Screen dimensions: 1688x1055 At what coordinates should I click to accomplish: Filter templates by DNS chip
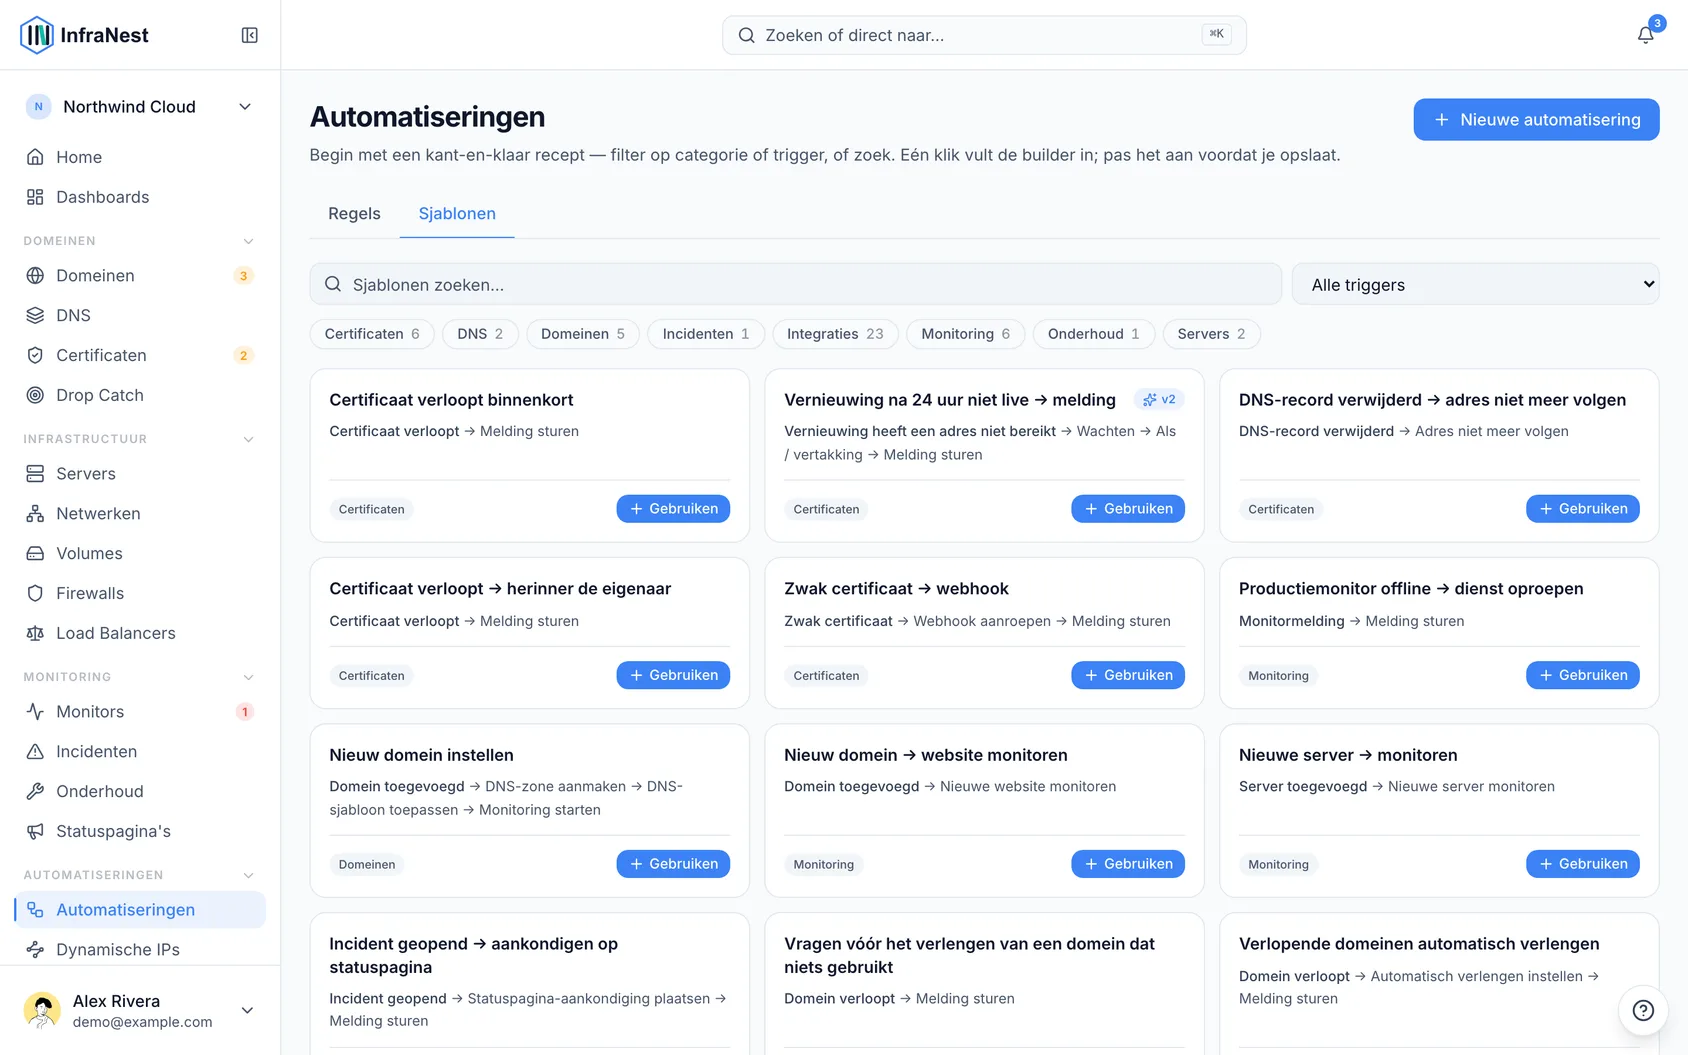(x=480, y=334)
